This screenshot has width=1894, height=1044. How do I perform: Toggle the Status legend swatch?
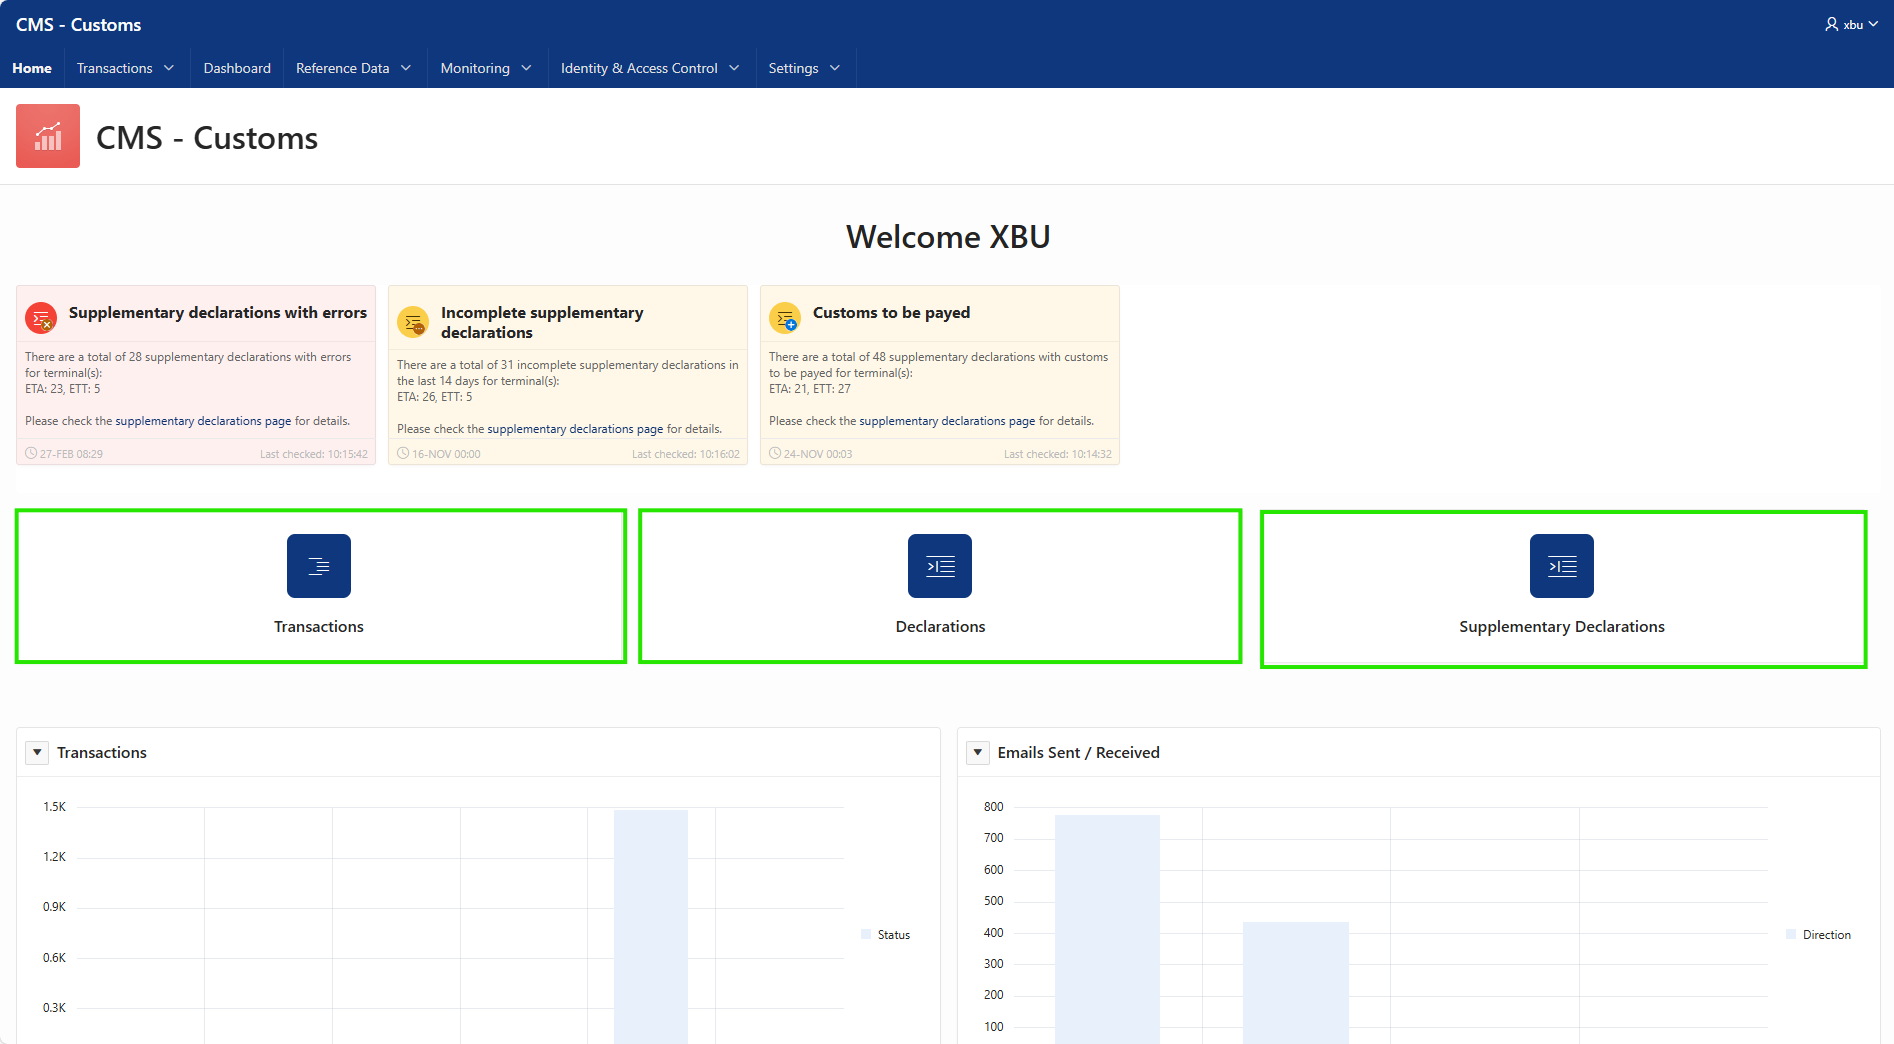pyautogui.click(x=866, y=934)
